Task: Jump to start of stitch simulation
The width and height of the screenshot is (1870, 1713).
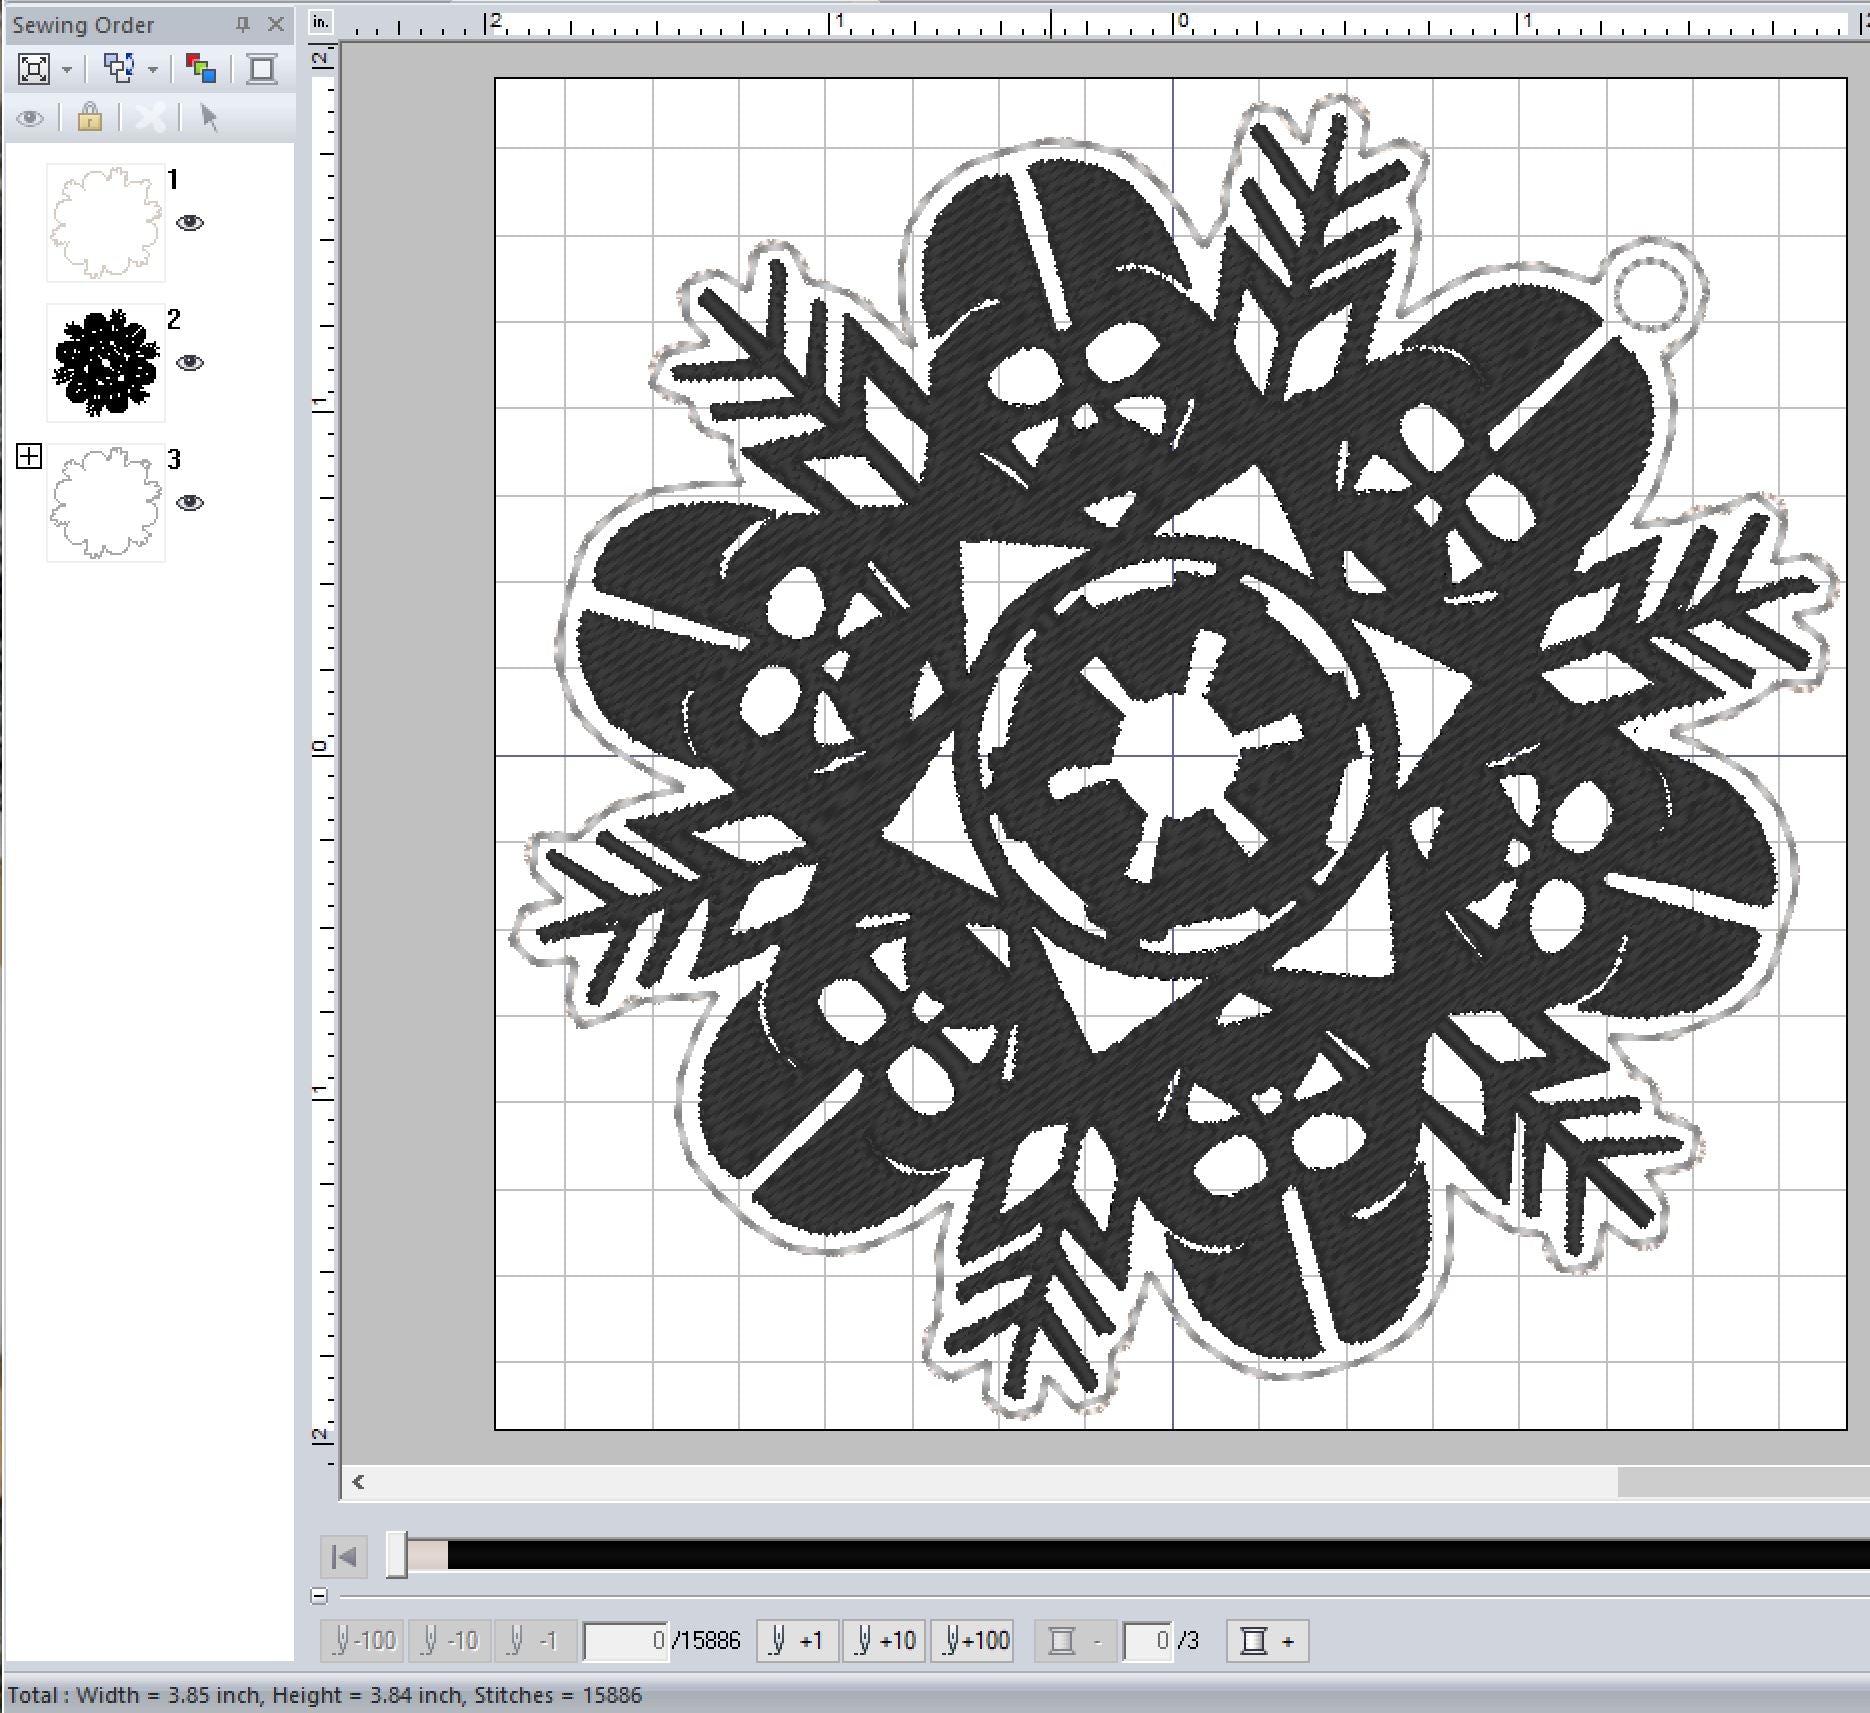Action: tap(344, 1557)
